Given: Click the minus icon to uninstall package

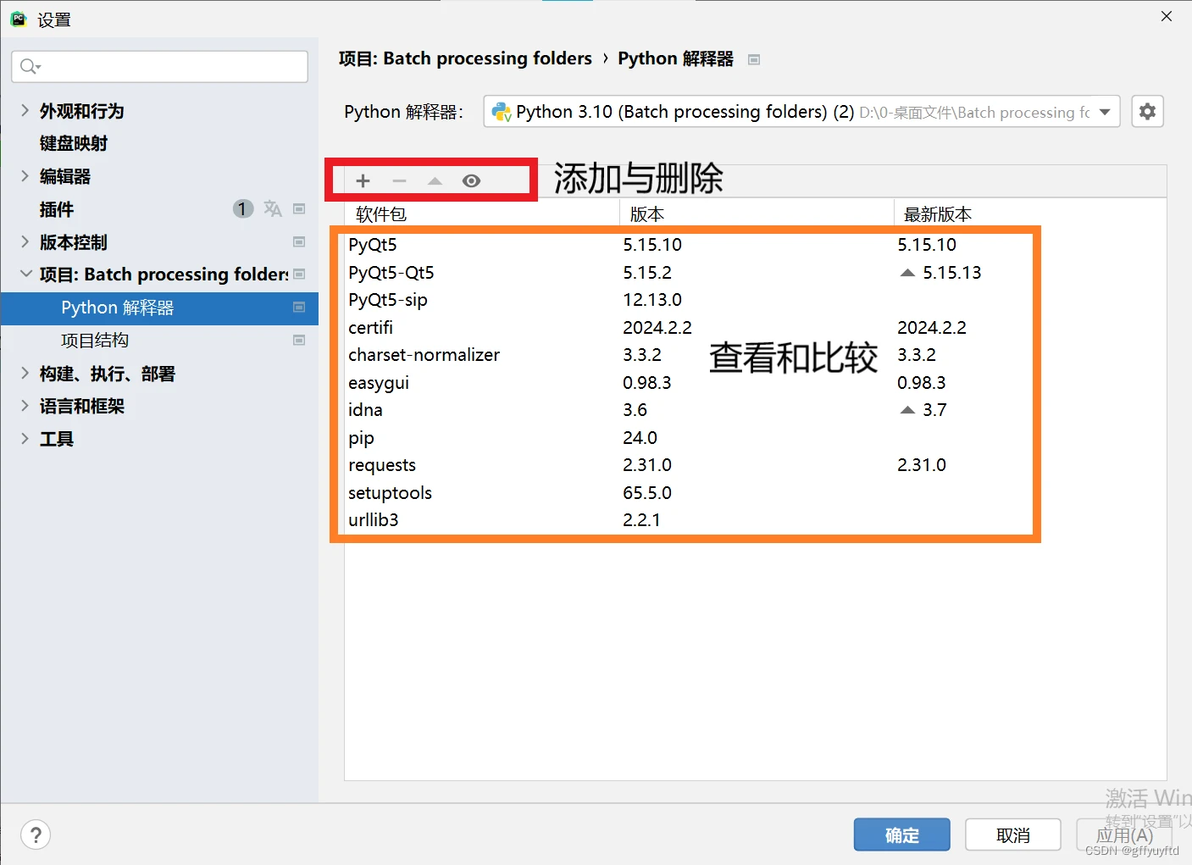Looking at the screenshot, I should click(x=399, y=181).
